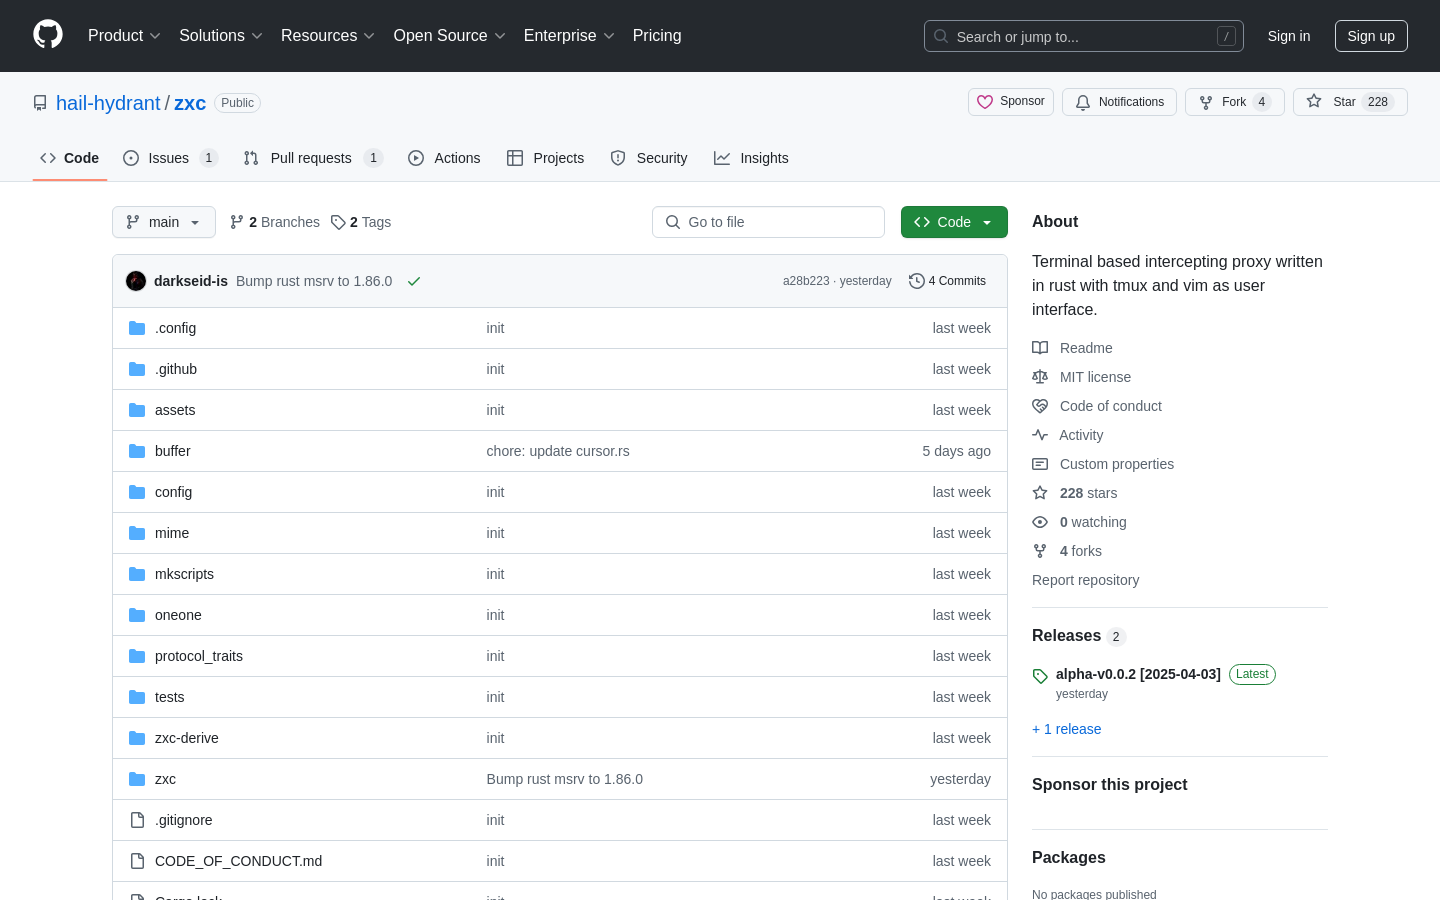Image resolution: width=1440 pixels, height=900 pixels.
Task: Click the assets folder icon
Action: pyautogui.click(x=137, y=410)
